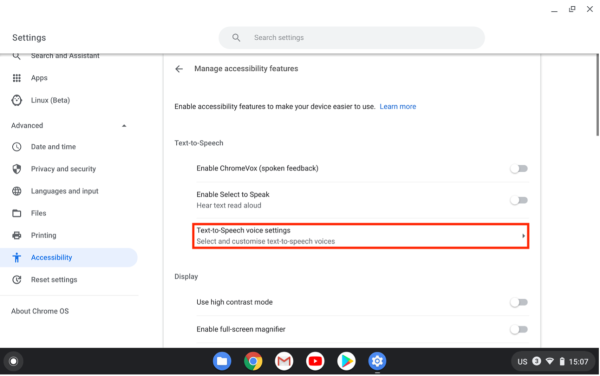
Task: Click the printer icon next to Printing
Action: click(x=16, y=235)
